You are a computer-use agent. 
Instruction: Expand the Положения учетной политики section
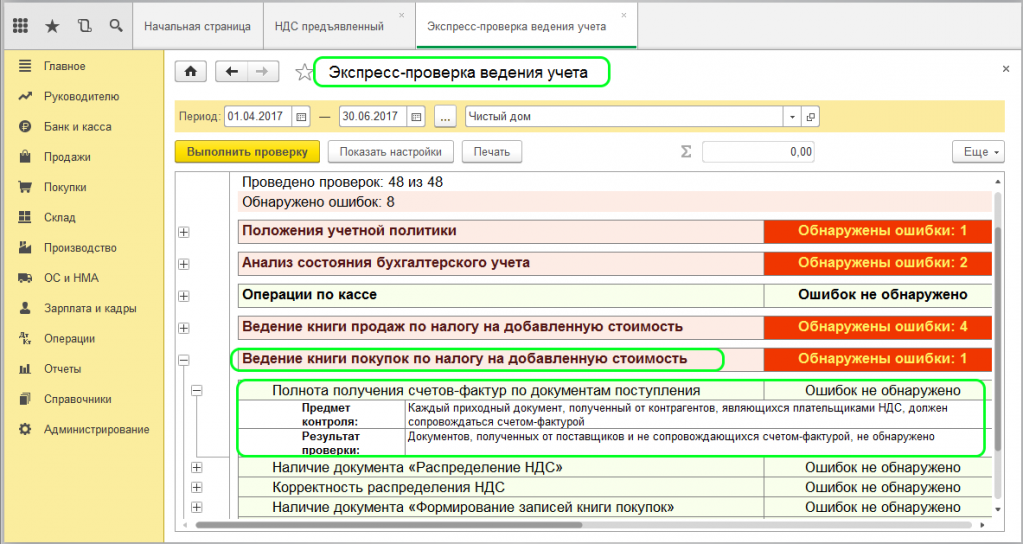click(183, 233)
